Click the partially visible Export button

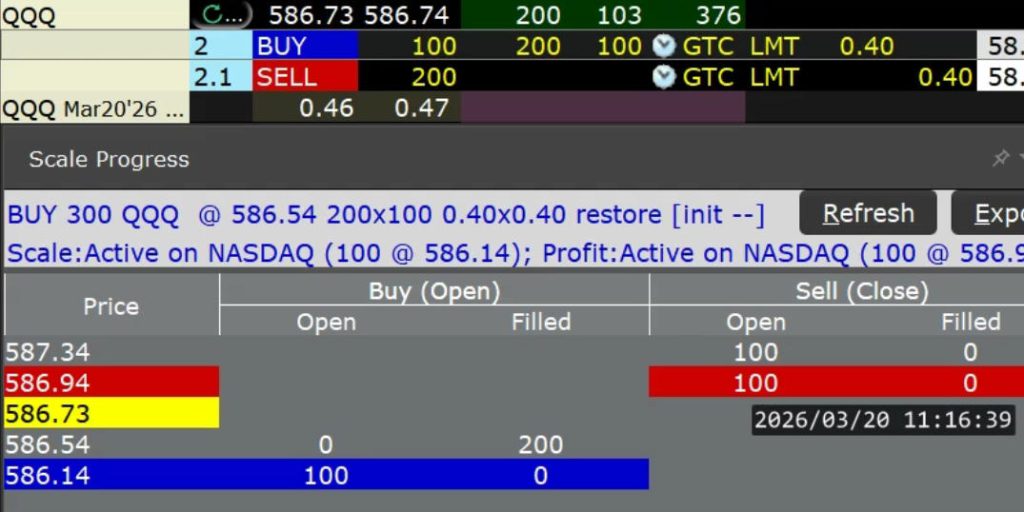pyautogui.click(x=990, y=213)
